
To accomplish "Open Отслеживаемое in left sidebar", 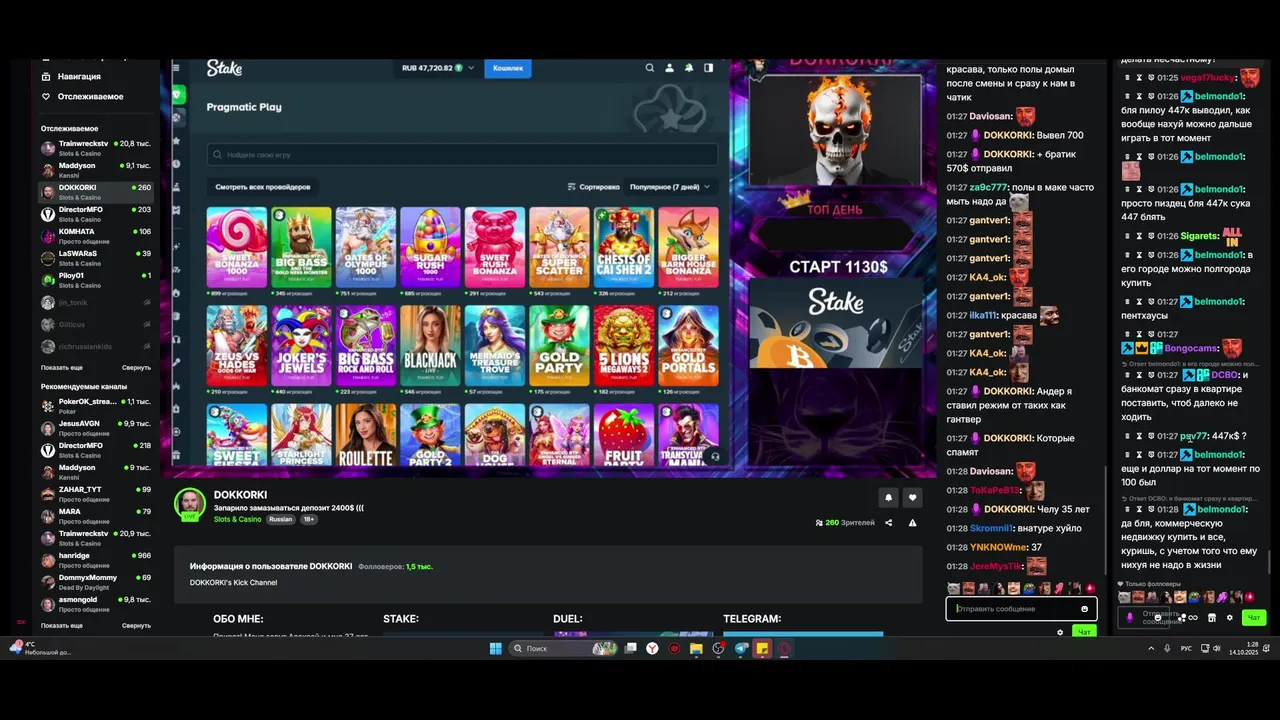I will (83, 96).
